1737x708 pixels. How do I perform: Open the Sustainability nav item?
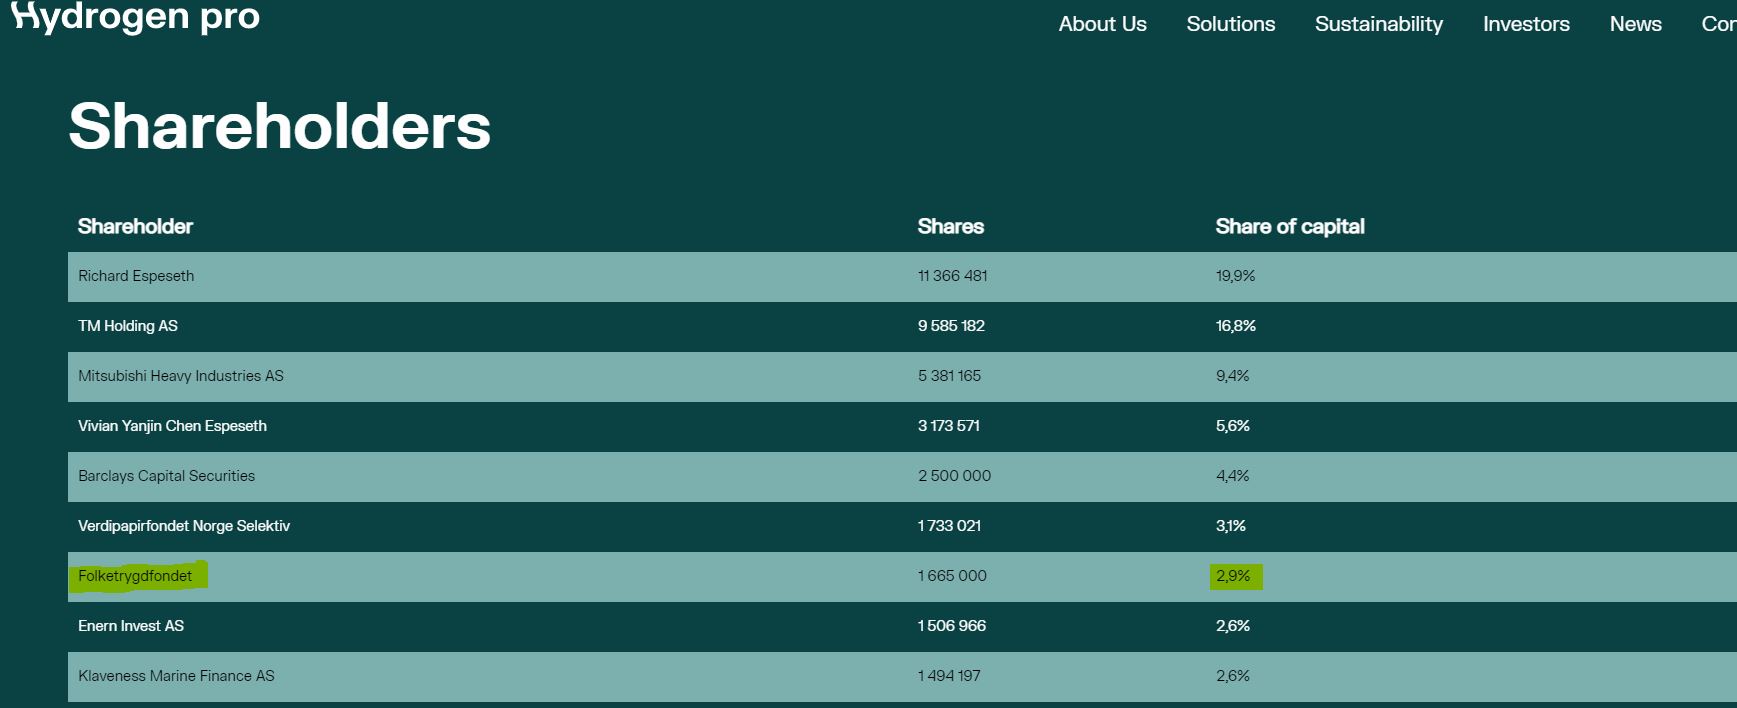point(1378,24)
